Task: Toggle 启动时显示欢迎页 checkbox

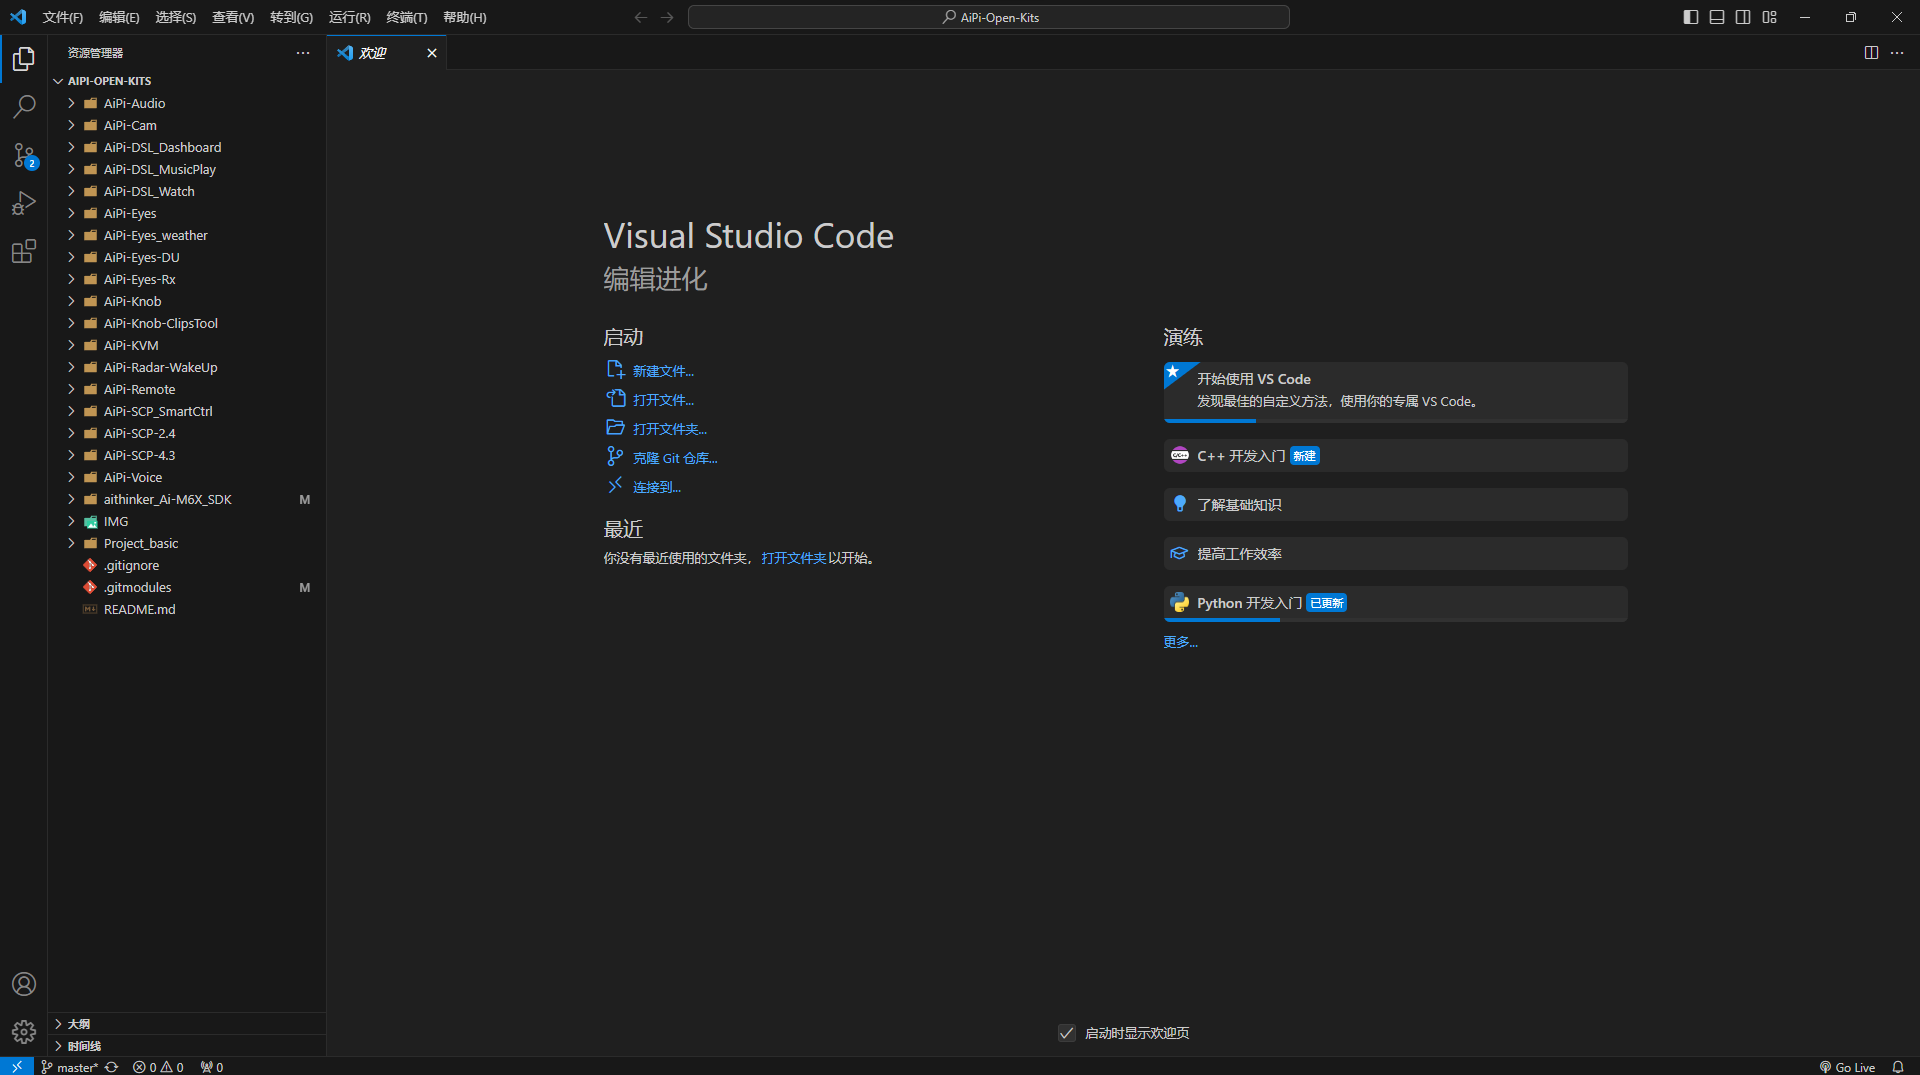Action: [1067, 1033]
